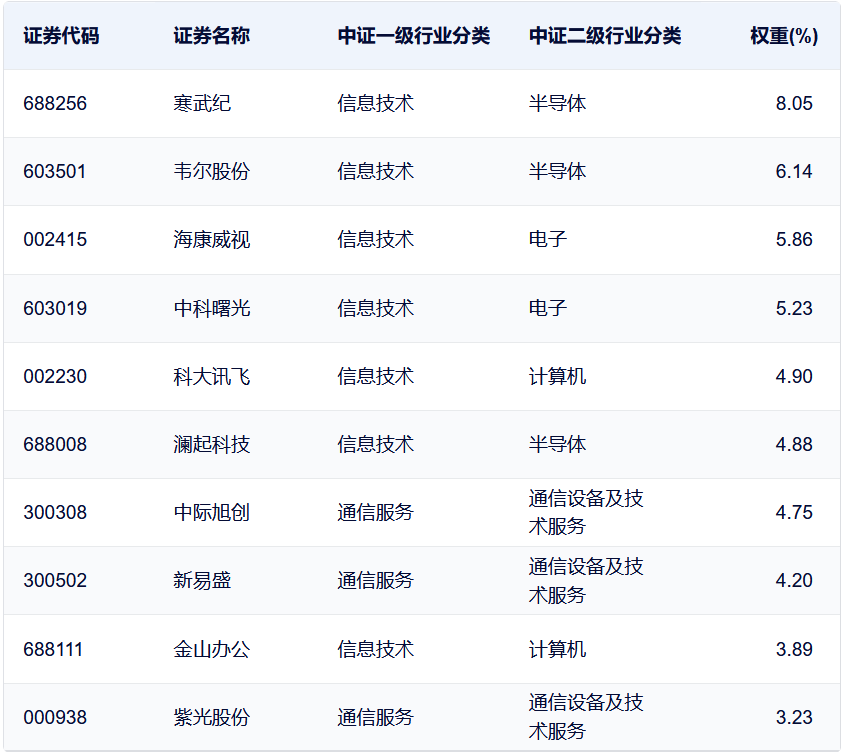Select the name 海康威视
The height and width of the screenshot is (754, 844).
click(x=212, y=239)
